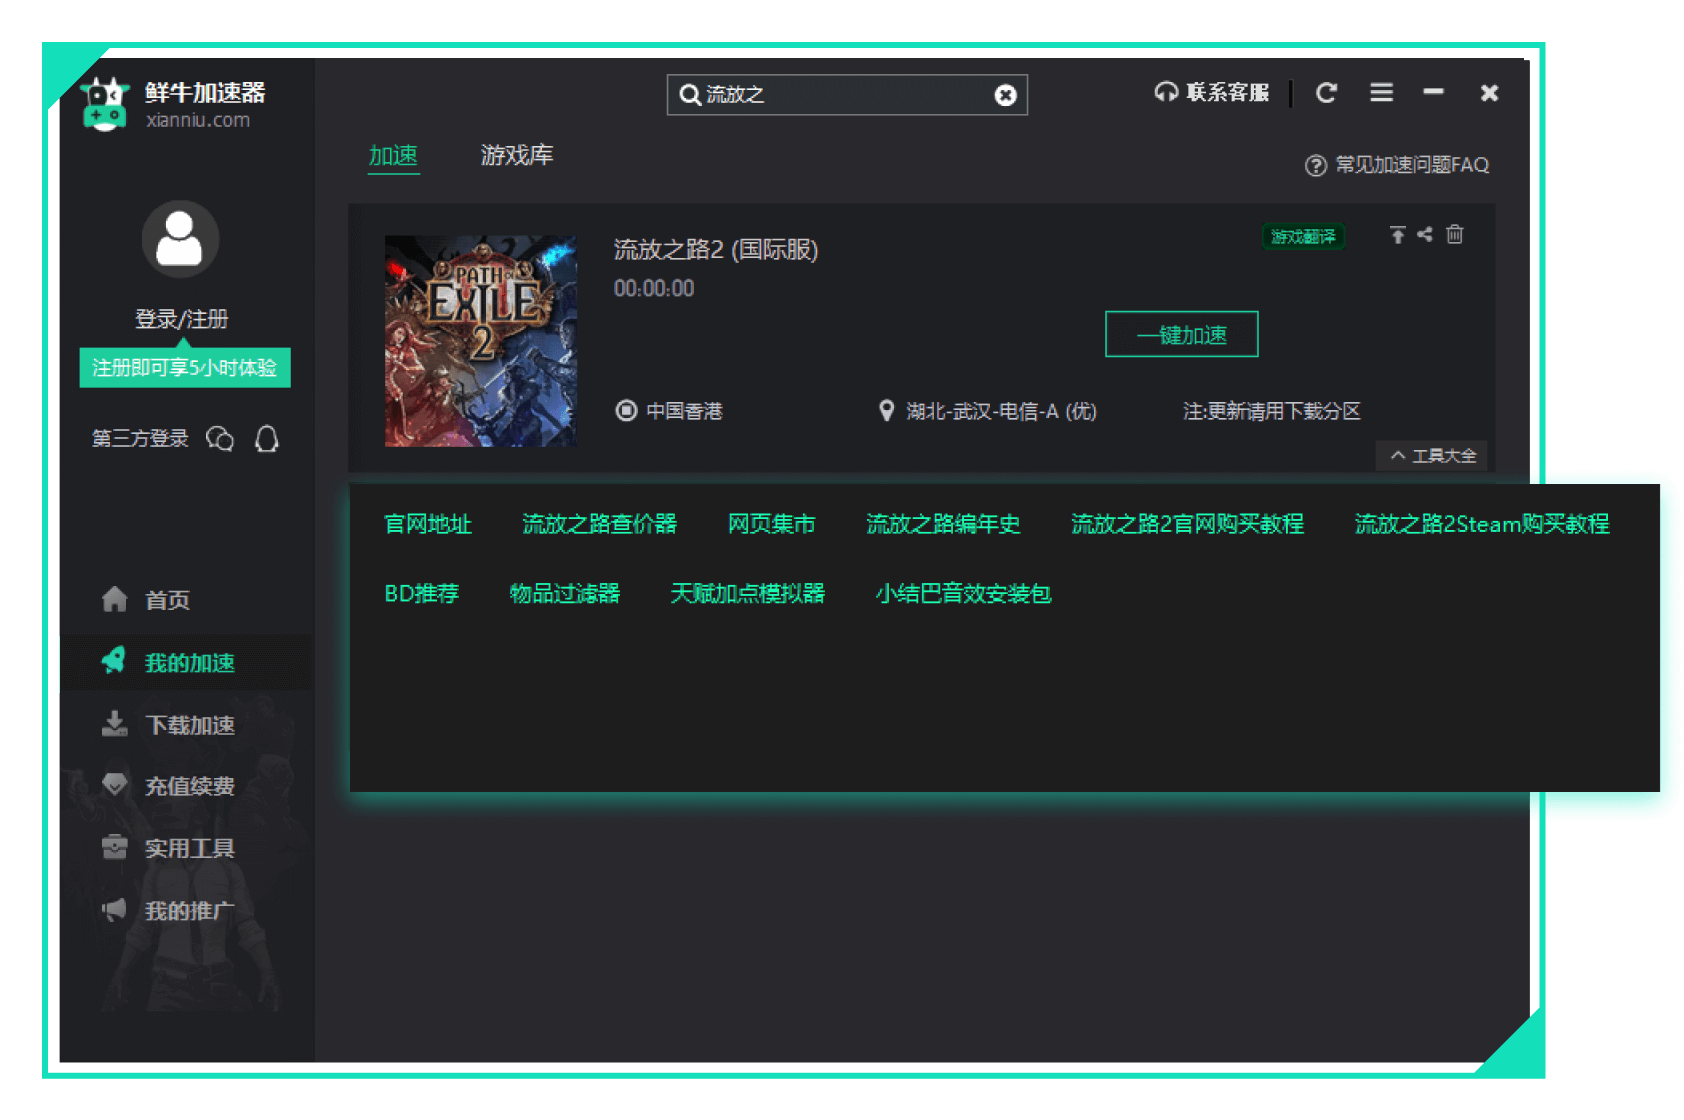Clear the search box with the X icon

(x=1005, y=95)
